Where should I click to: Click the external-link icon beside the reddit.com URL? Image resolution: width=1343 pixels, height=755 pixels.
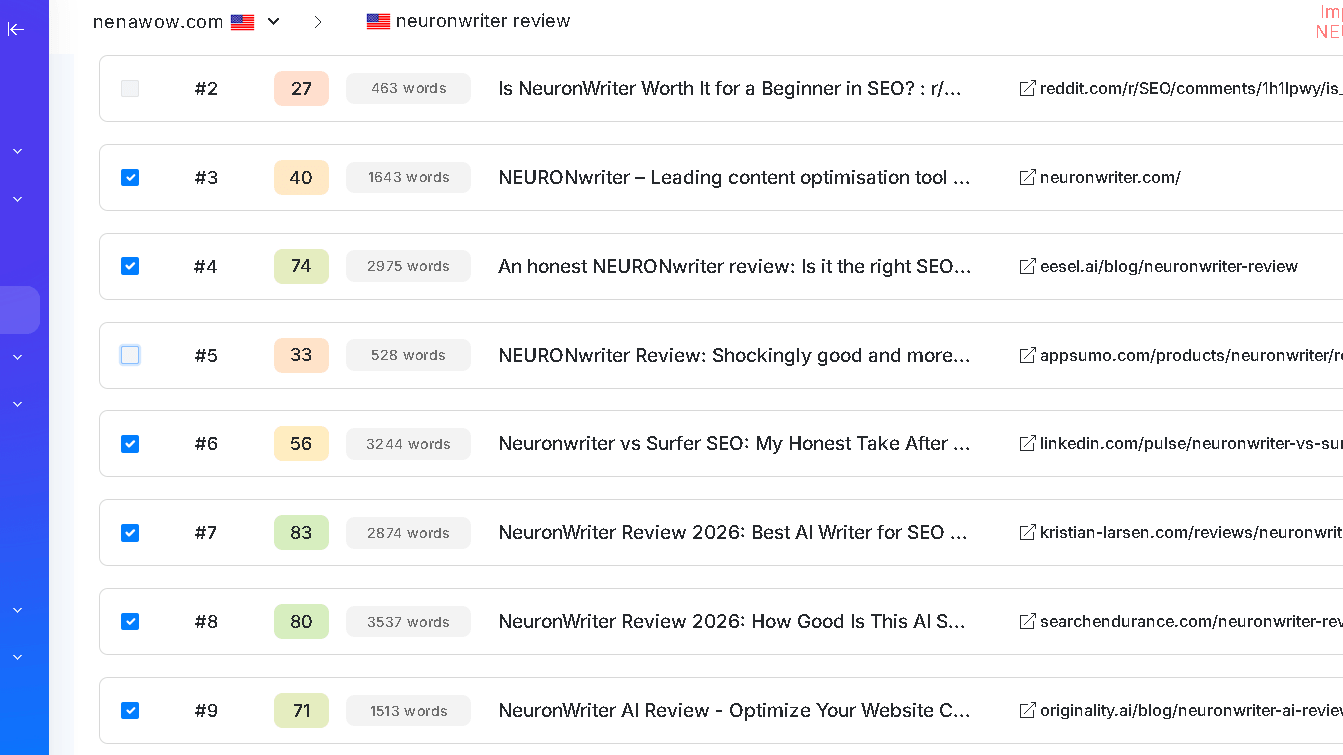point(1027,88)
